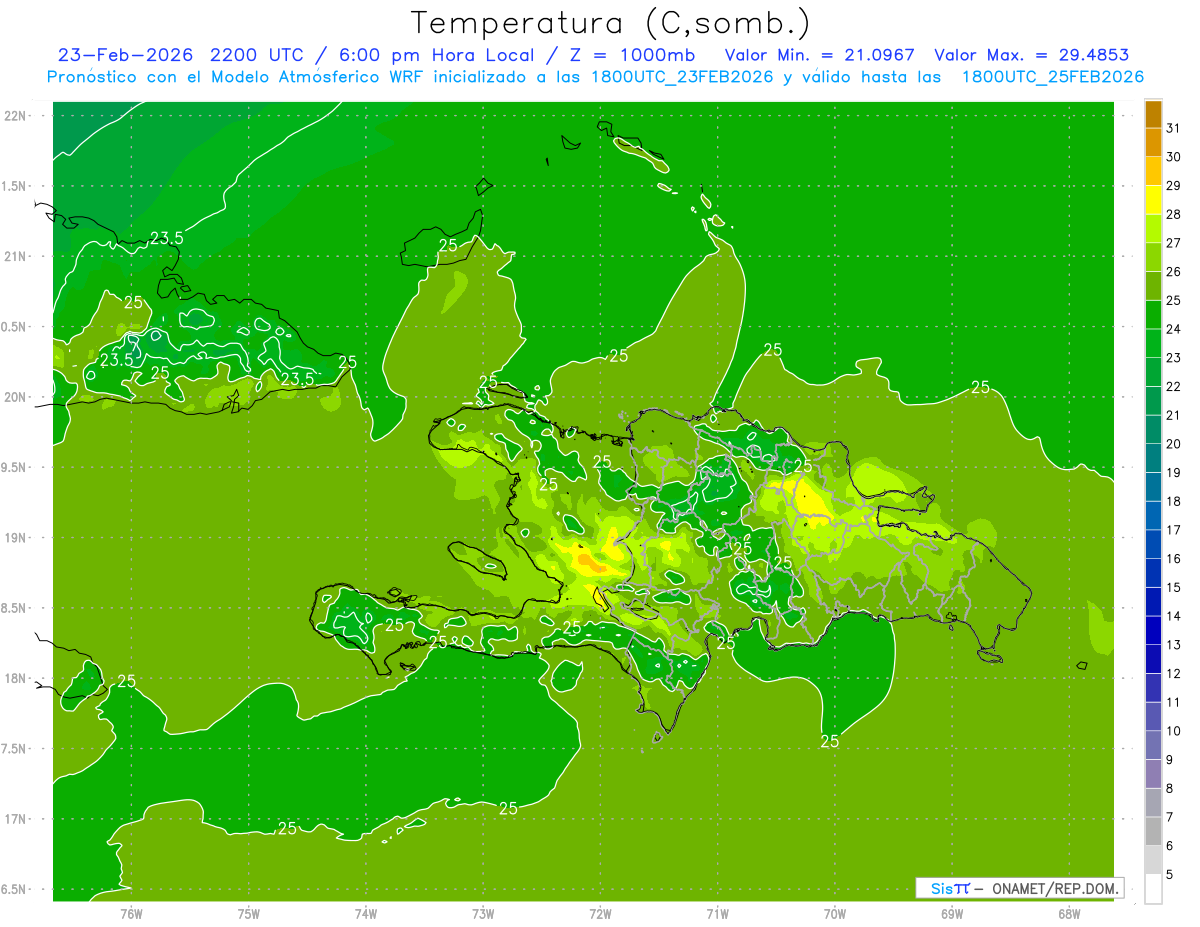Image resolution: width=1200 pixels, height=927 pixels.
Task: Click the color scale label "15"
Action: tap(1173, 587)
